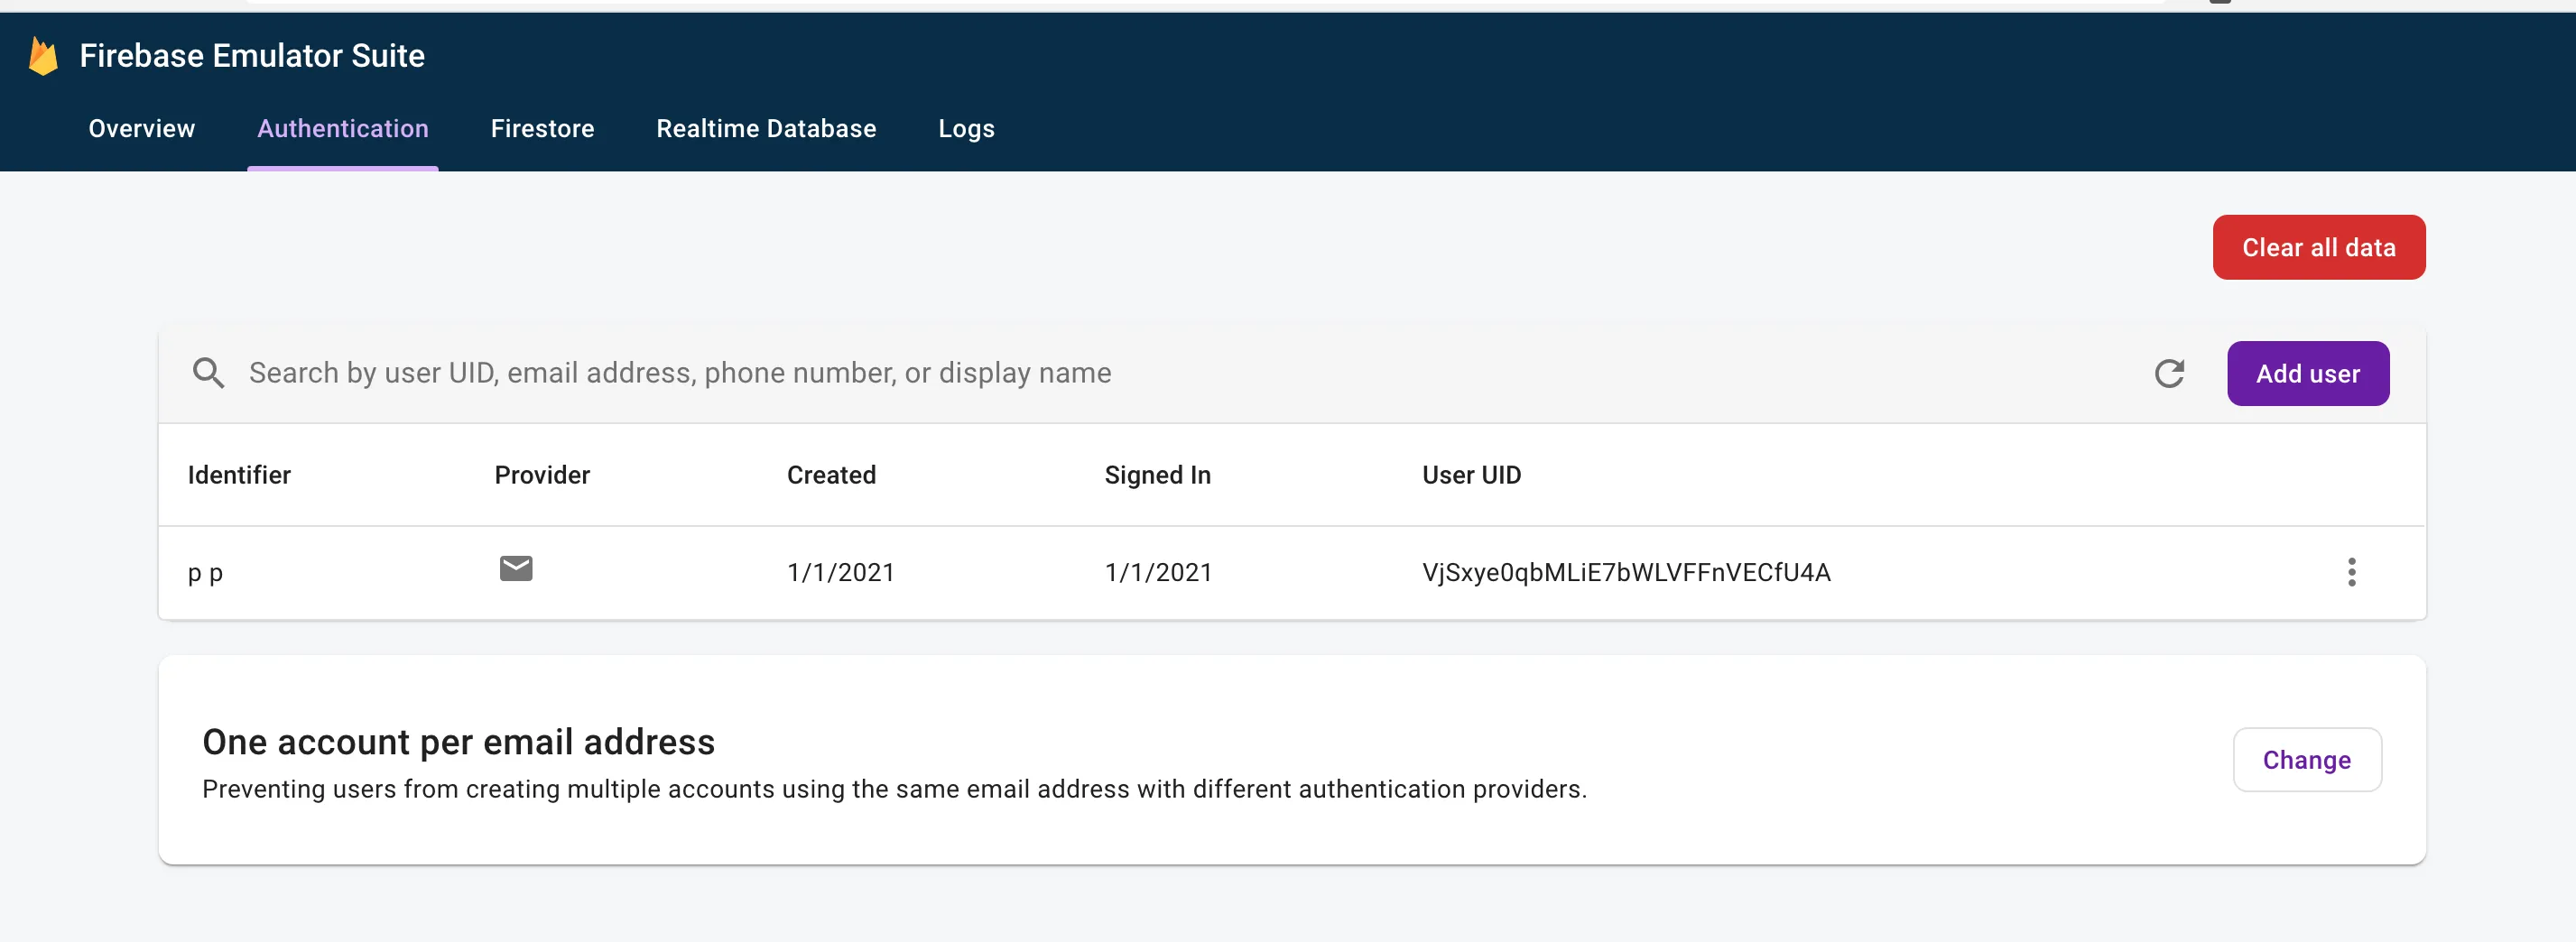
Task: Select the user row identifier p p
Action: (x=205, y=573)
